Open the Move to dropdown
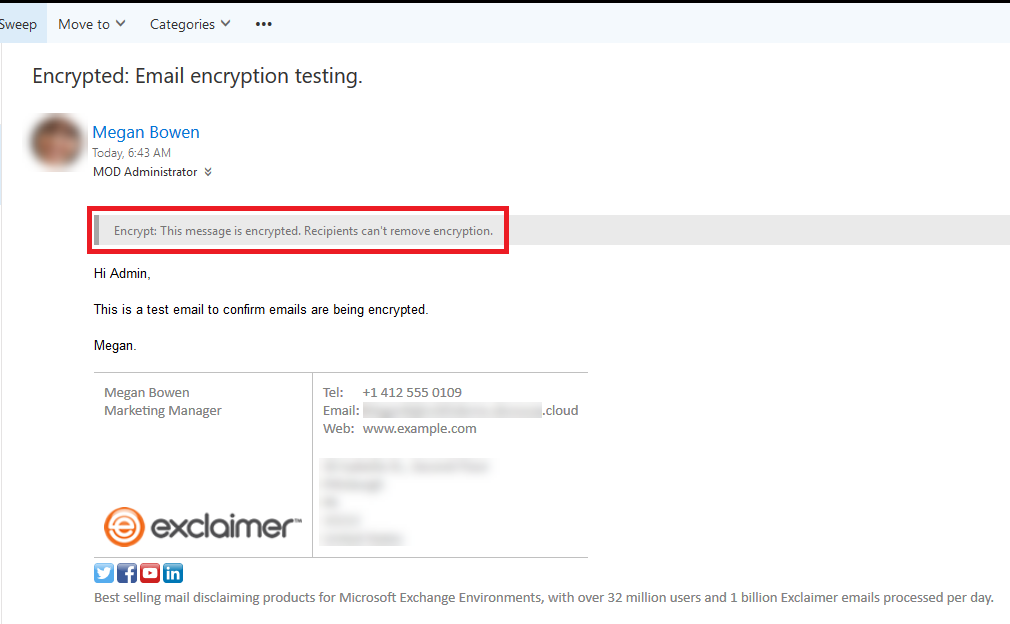 point(91,24)
